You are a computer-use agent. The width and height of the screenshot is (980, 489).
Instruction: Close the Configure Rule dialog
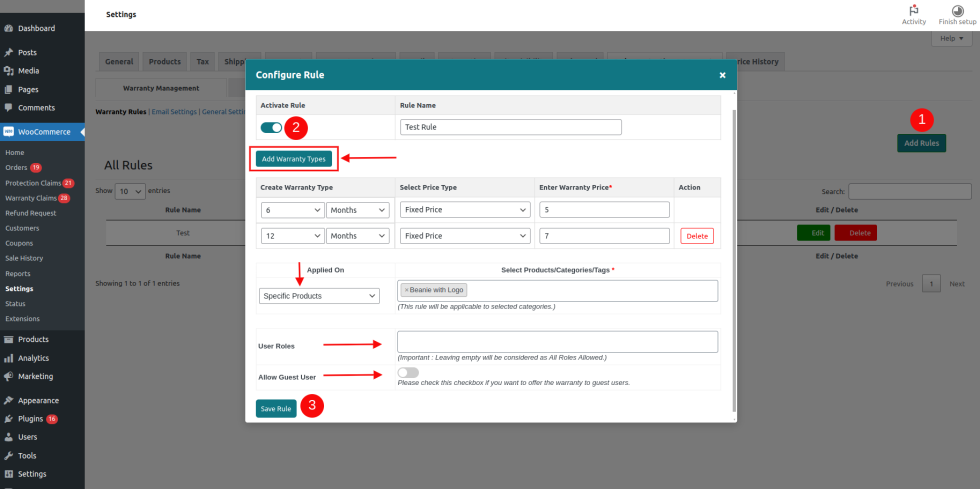[x=722, y=75]
